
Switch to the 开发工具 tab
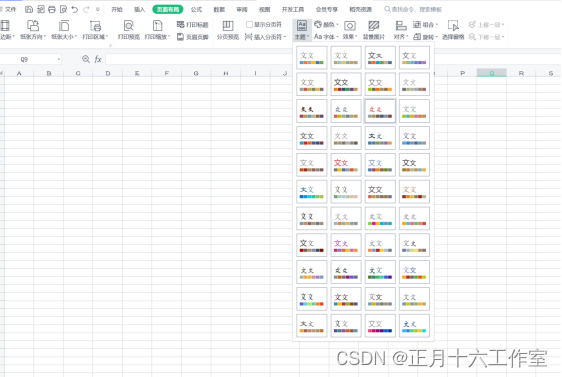[x=293, y=9]
